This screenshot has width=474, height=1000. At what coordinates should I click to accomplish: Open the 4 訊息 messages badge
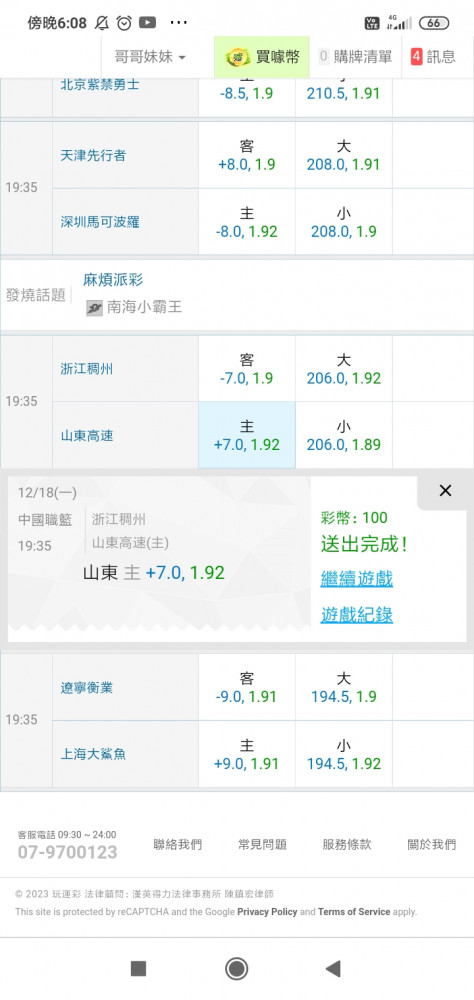point(434,57)
